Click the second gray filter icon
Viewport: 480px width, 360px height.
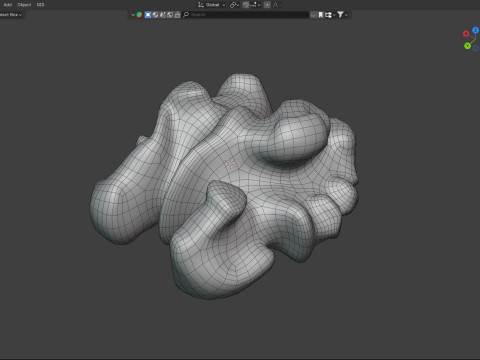point(155,15)
